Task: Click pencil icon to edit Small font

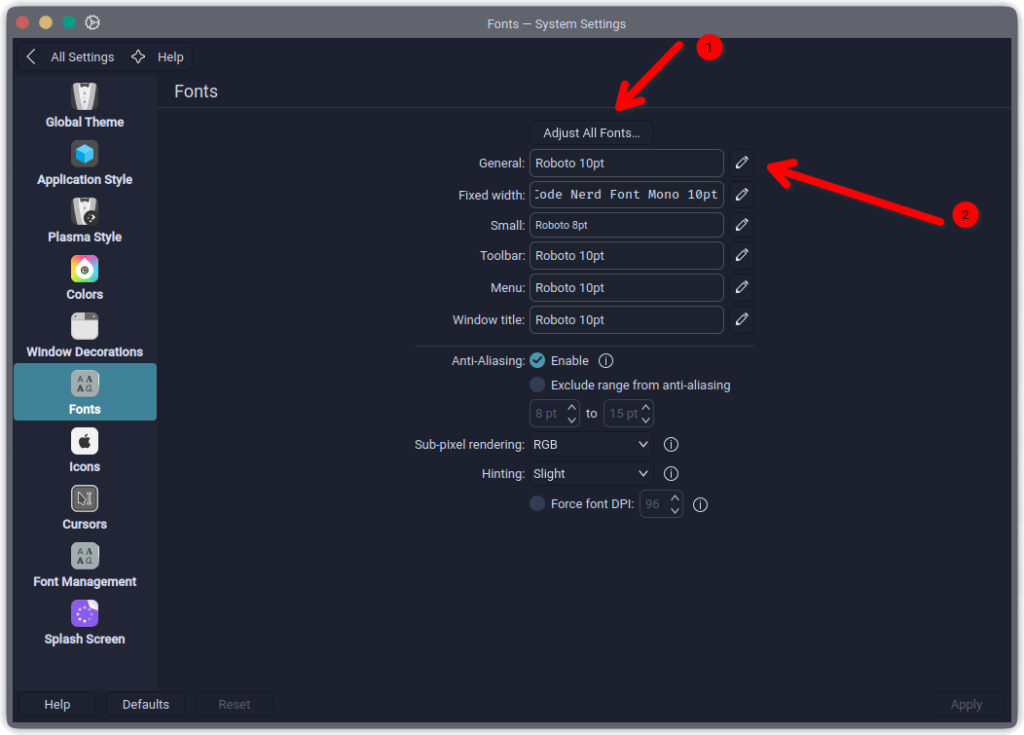Action: (x=742, y=225)
